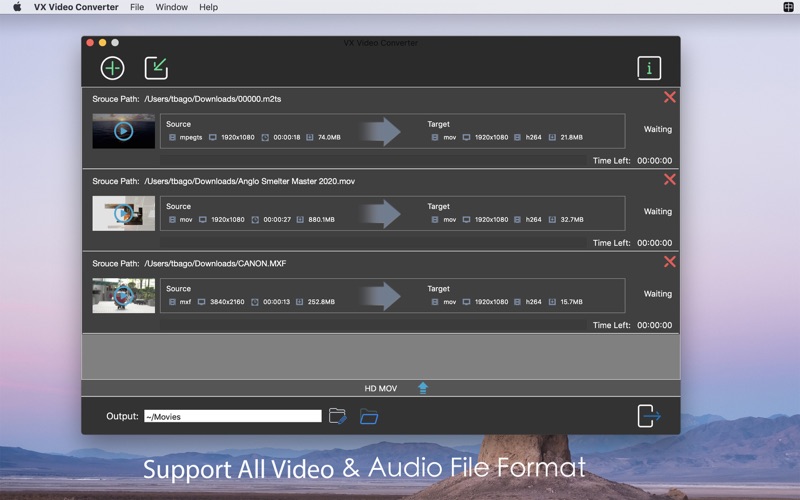Viewport: 800px width, 500px height.
Task: Open the Help menu
Action: 208,7
